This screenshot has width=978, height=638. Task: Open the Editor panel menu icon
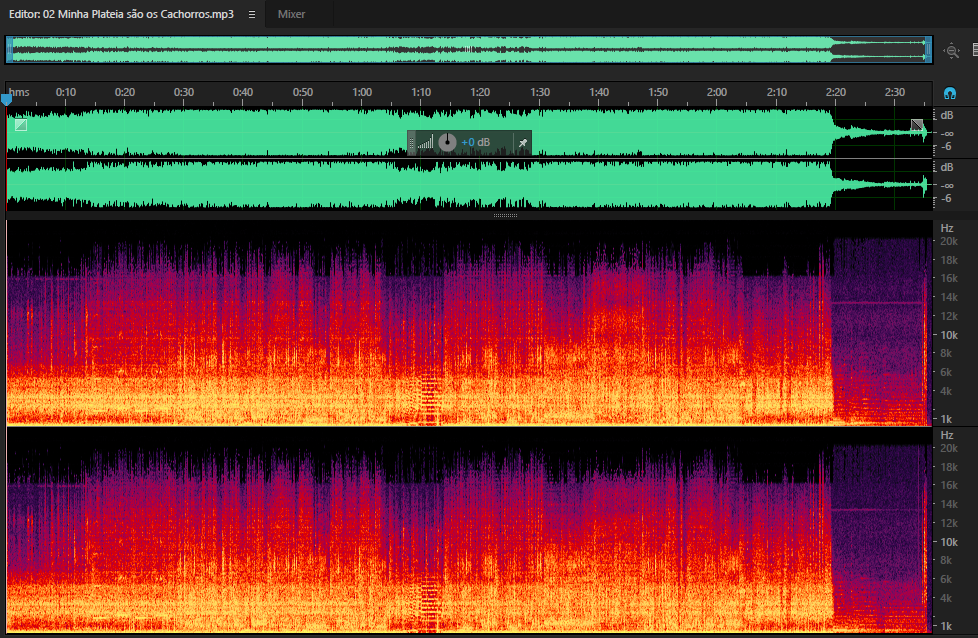coord(252,14)
